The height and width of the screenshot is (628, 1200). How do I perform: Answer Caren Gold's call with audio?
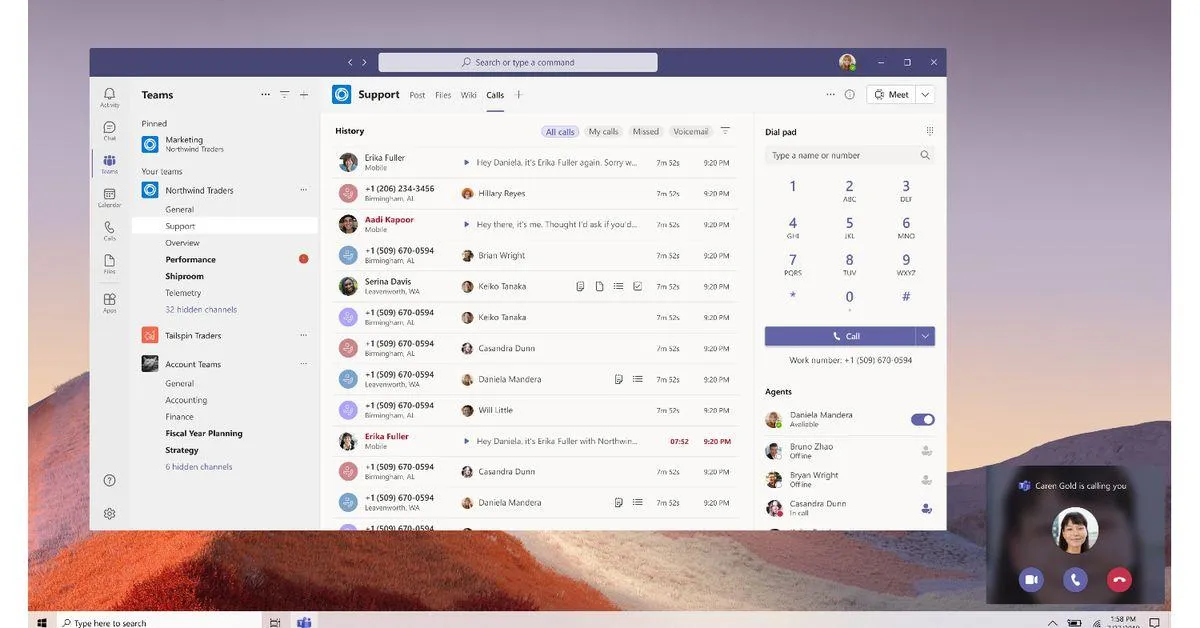1075,579
